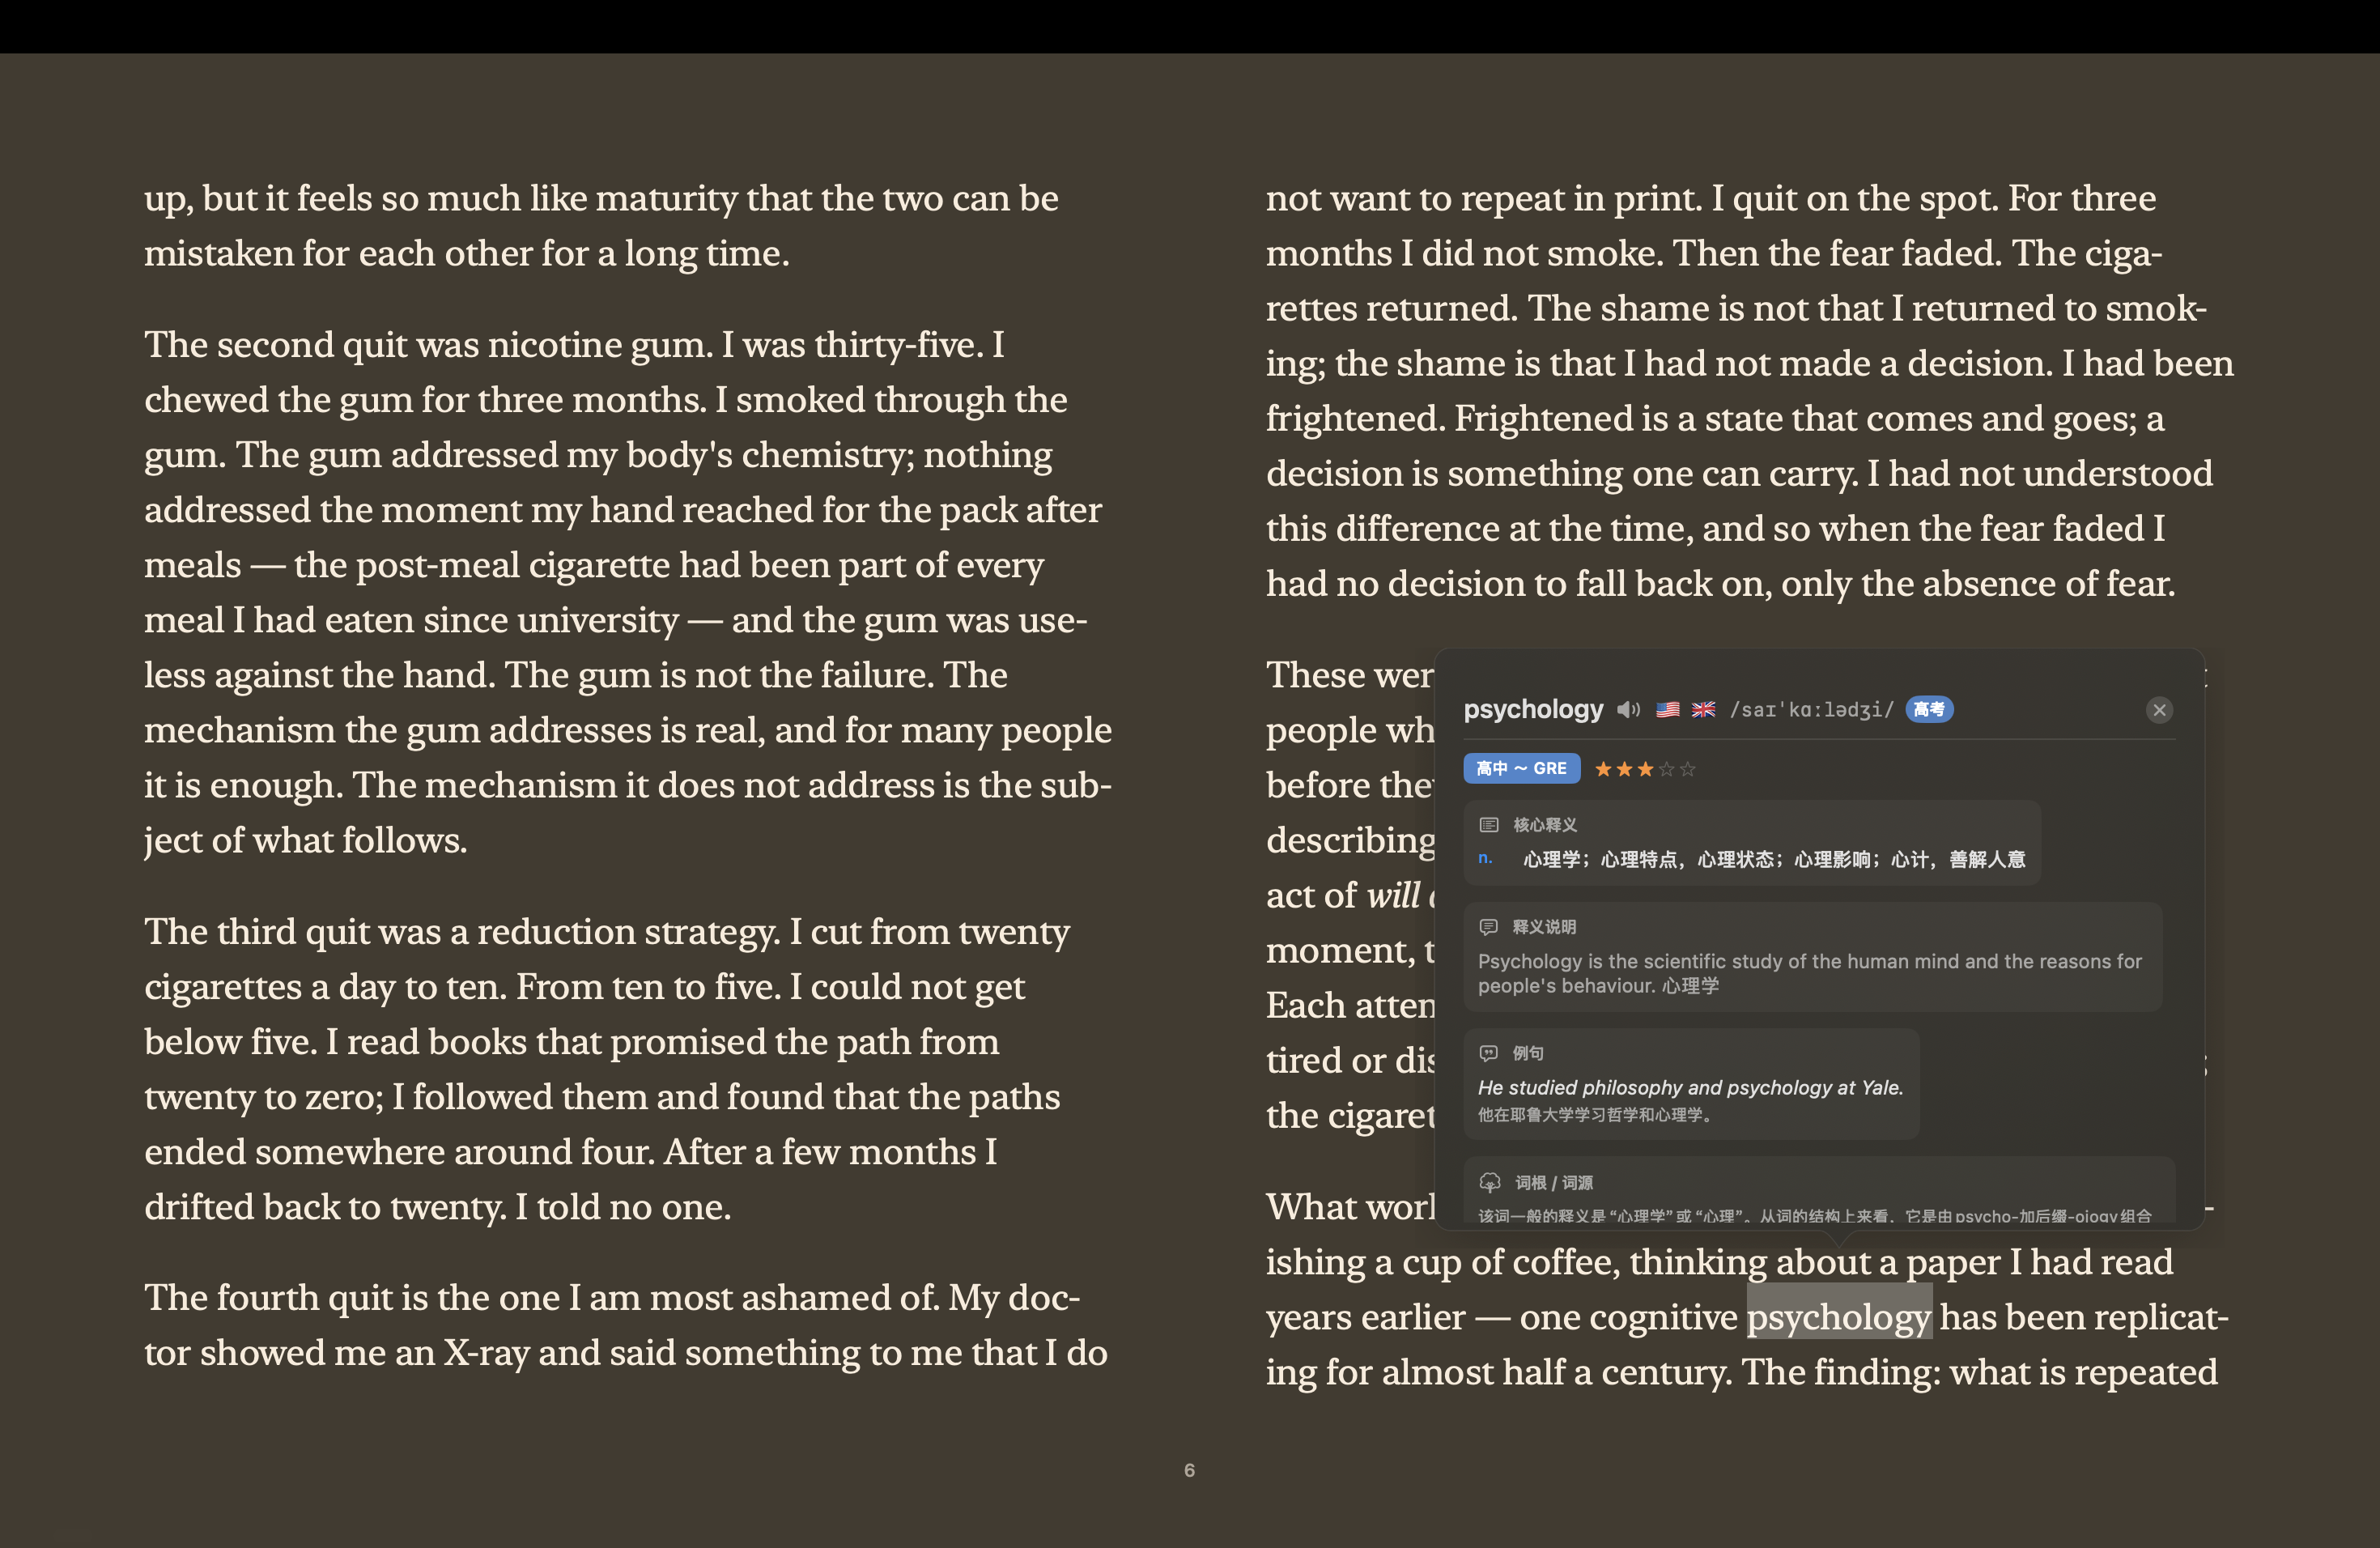The width and height of the screenshot is (2380, 1548).
Task: Close the psychology dictionary popup
Action: point(2159,710)
